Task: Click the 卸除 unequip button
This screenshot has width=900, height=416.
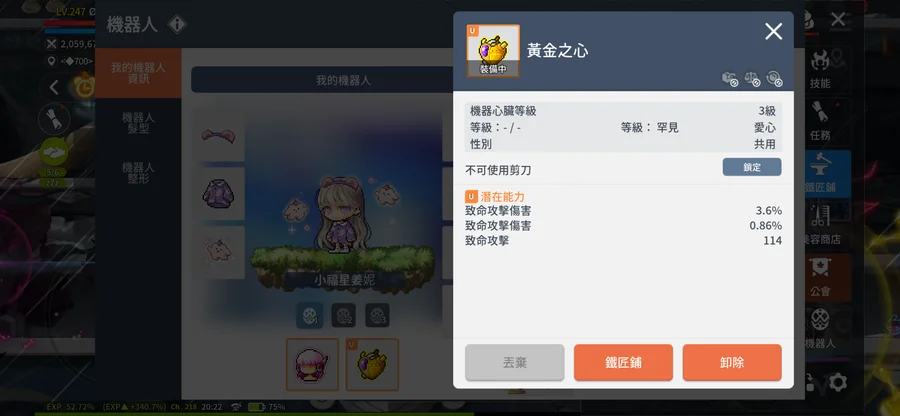Action: pyautogui.click(x=732, y=362)
